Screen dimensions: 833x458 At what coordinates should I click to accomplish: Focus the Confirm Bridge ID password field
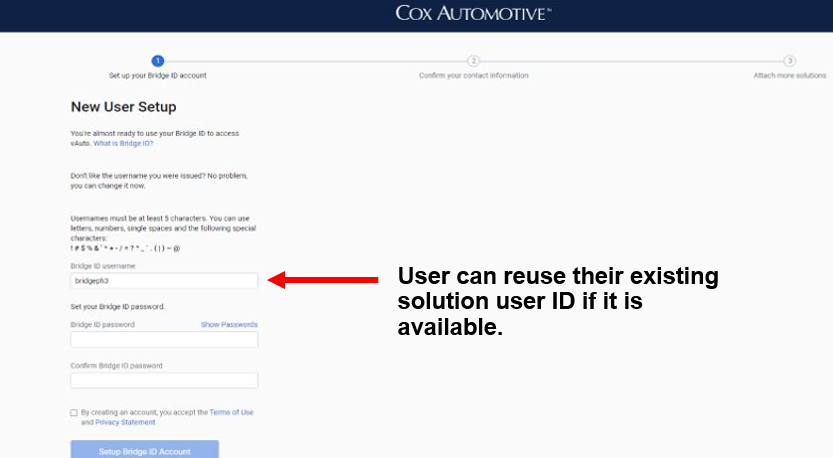(164, 380)
